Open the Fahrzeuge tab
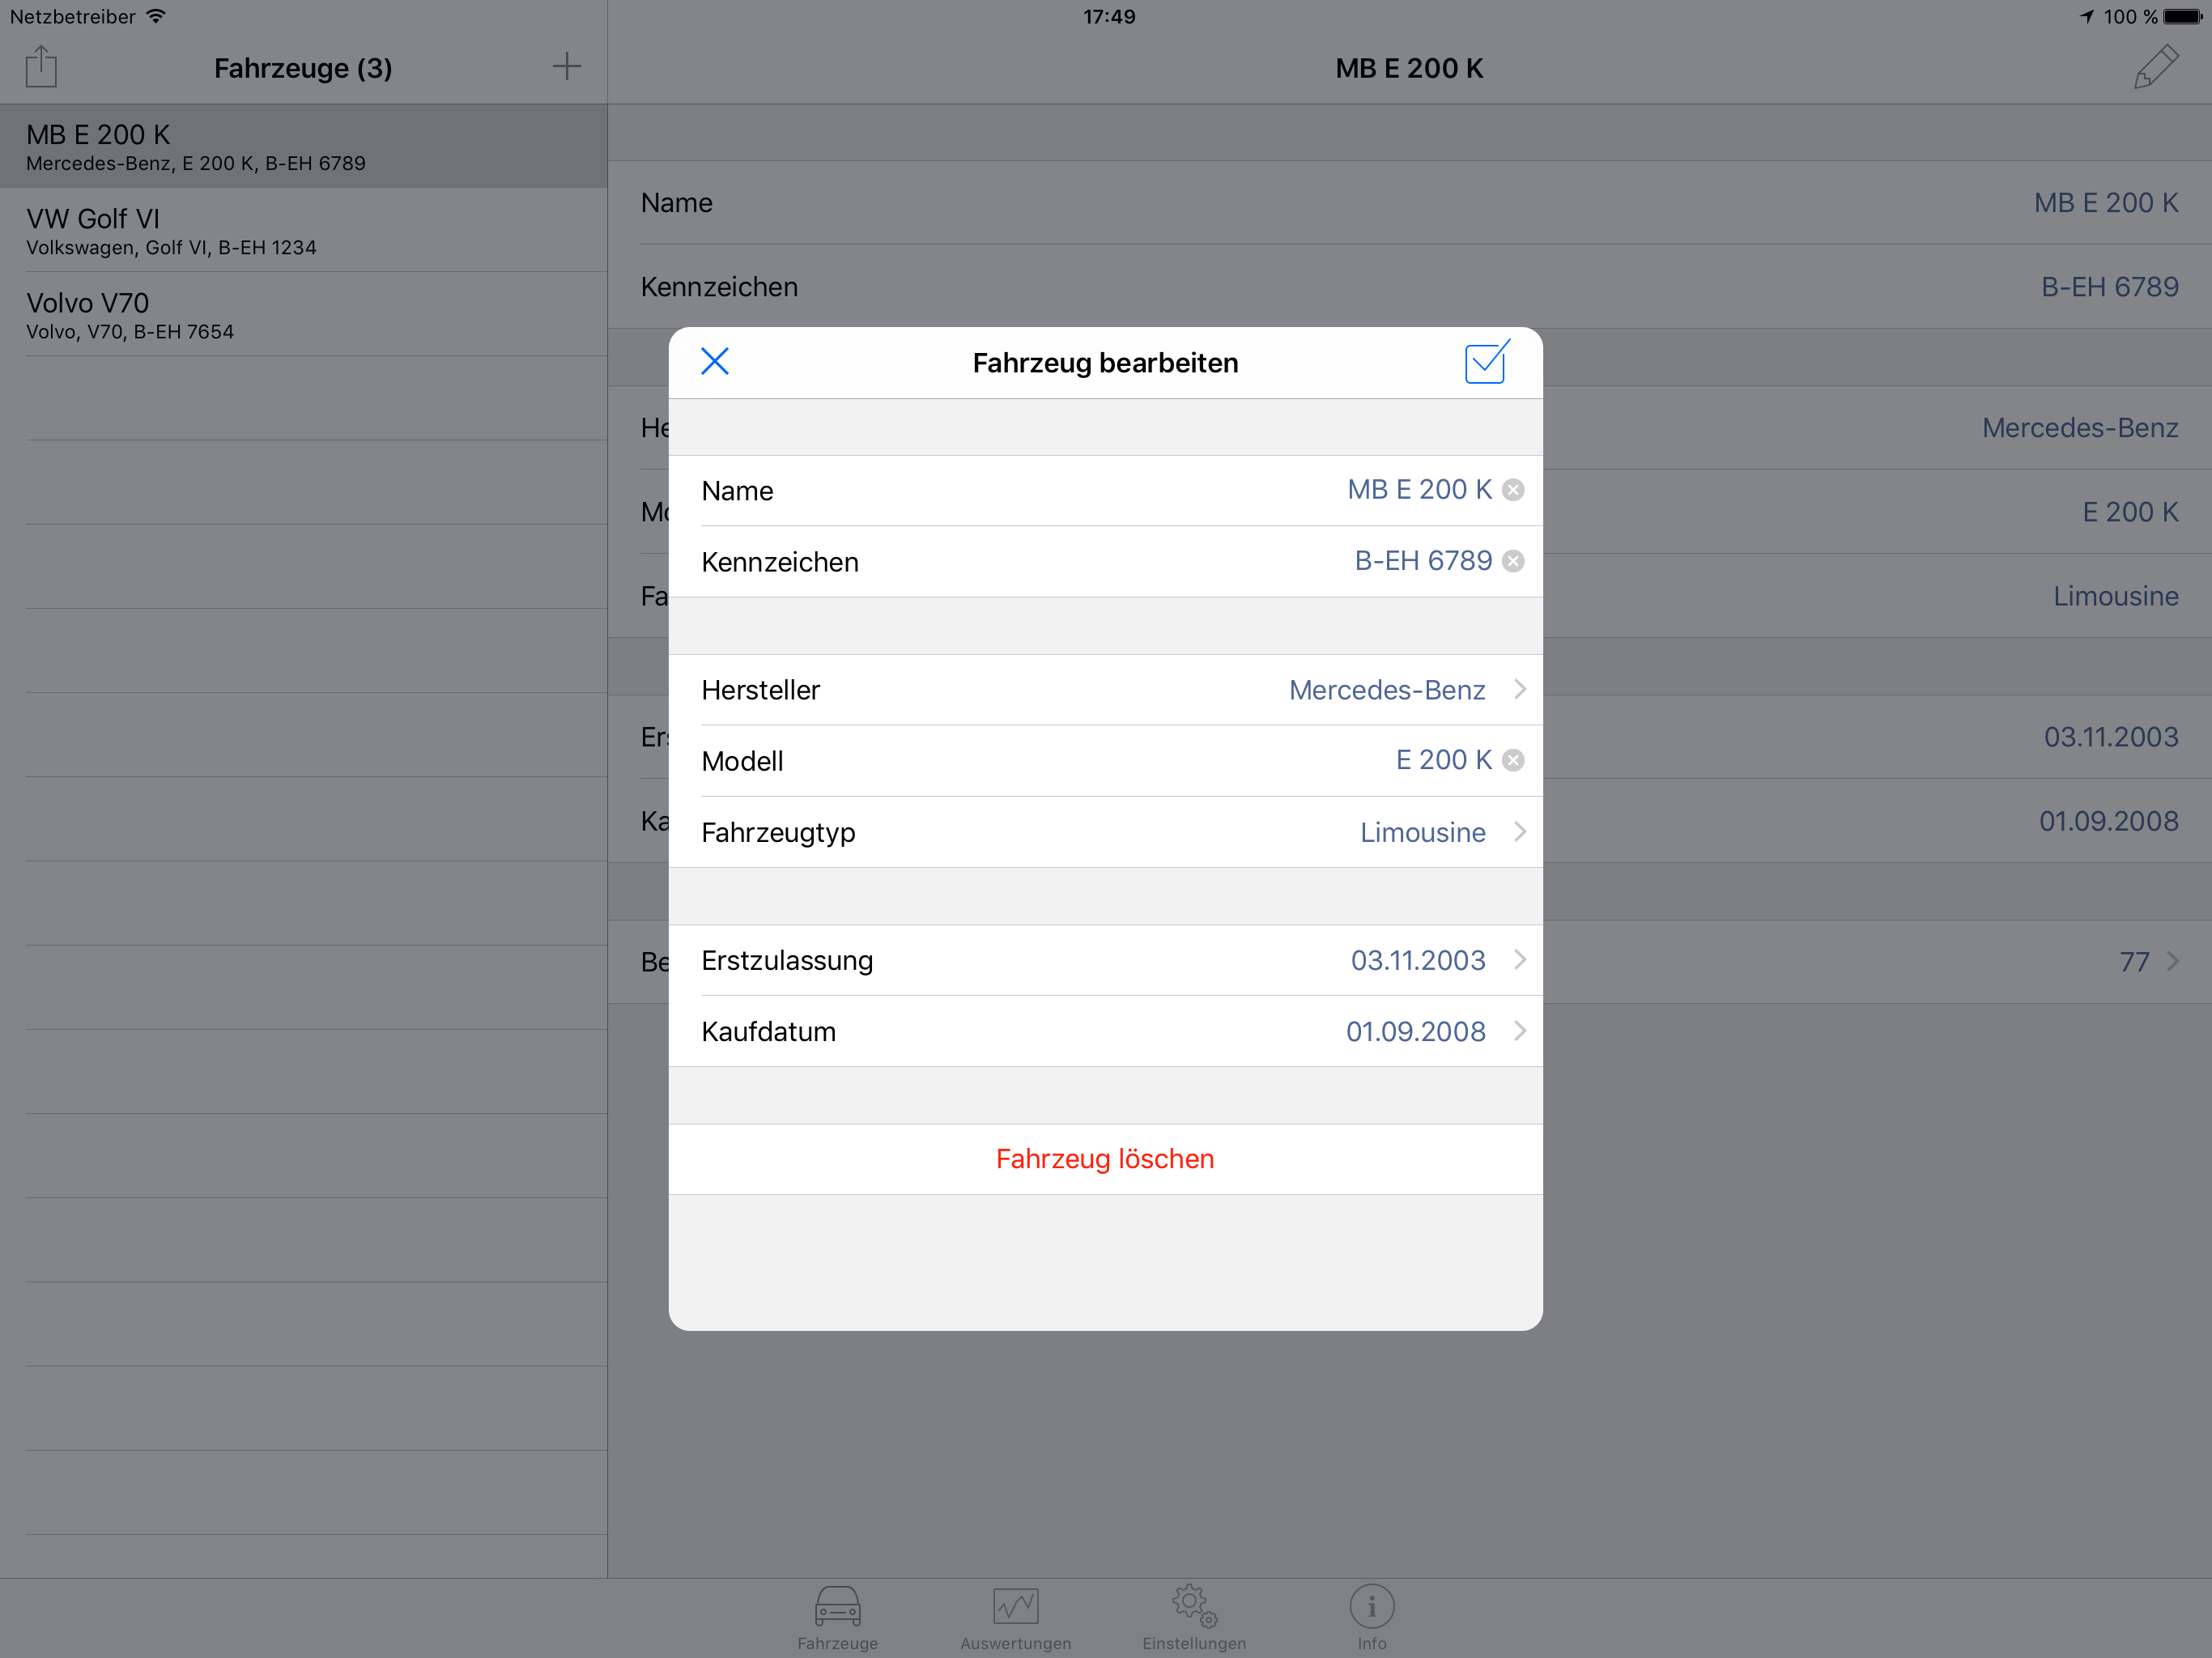Screen dimensions: 2212x1658 click(x=837, y=1617)
